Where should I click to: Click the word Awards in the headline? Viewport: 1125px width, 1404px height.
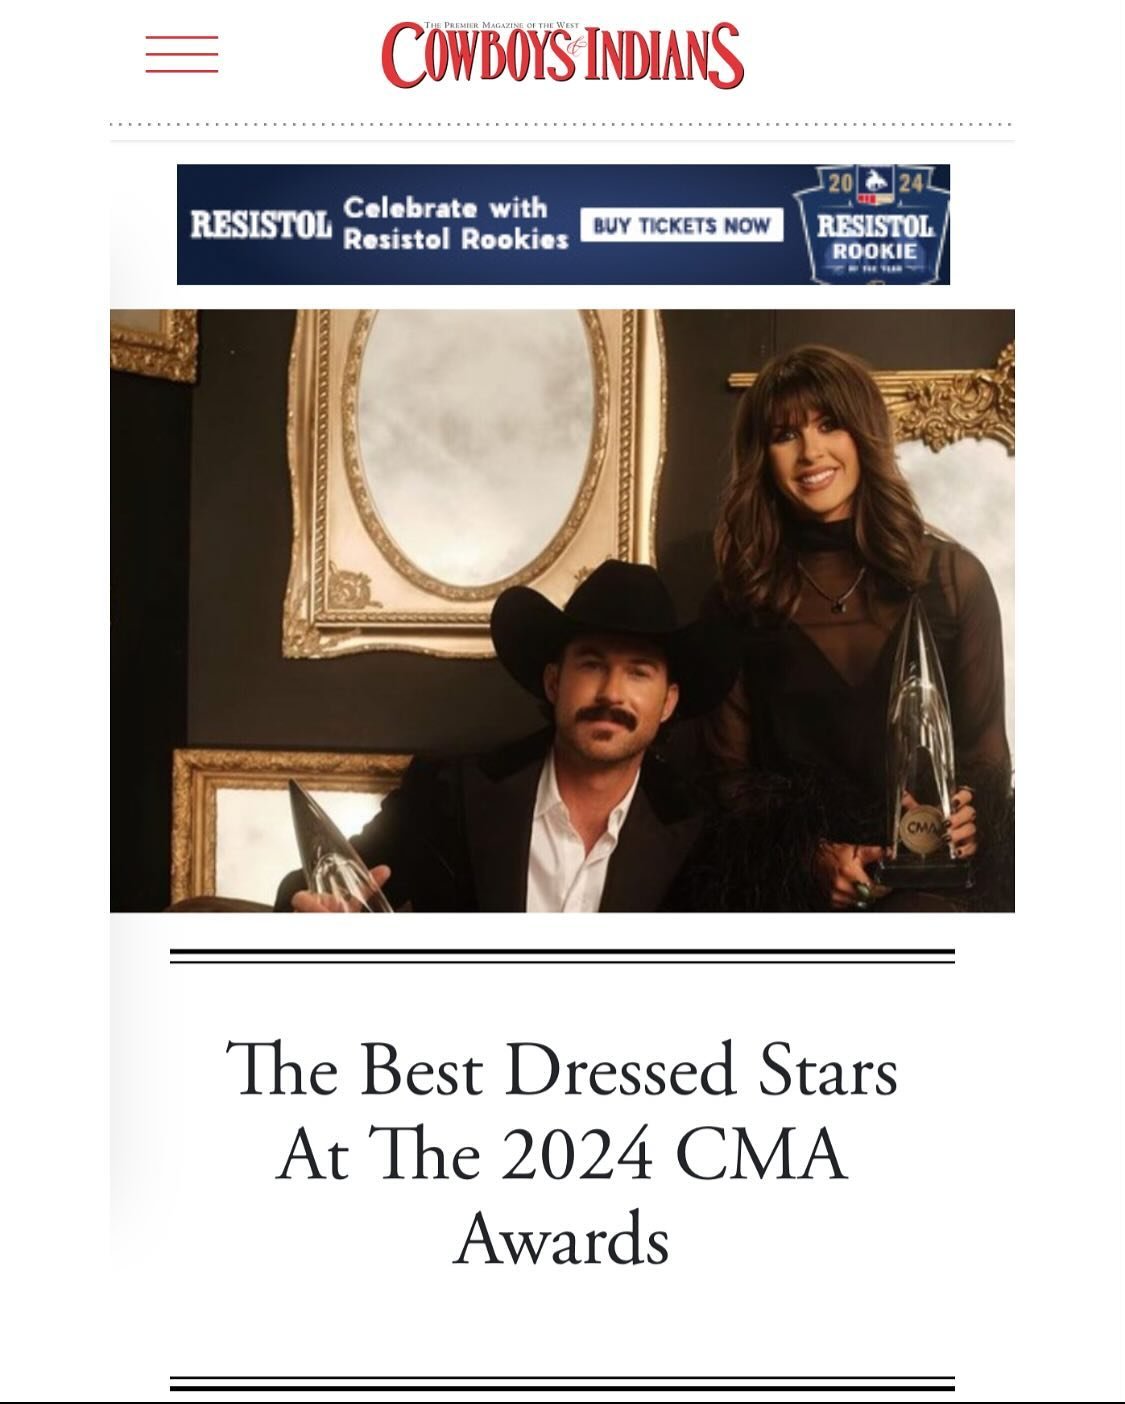pos(562,1239)
